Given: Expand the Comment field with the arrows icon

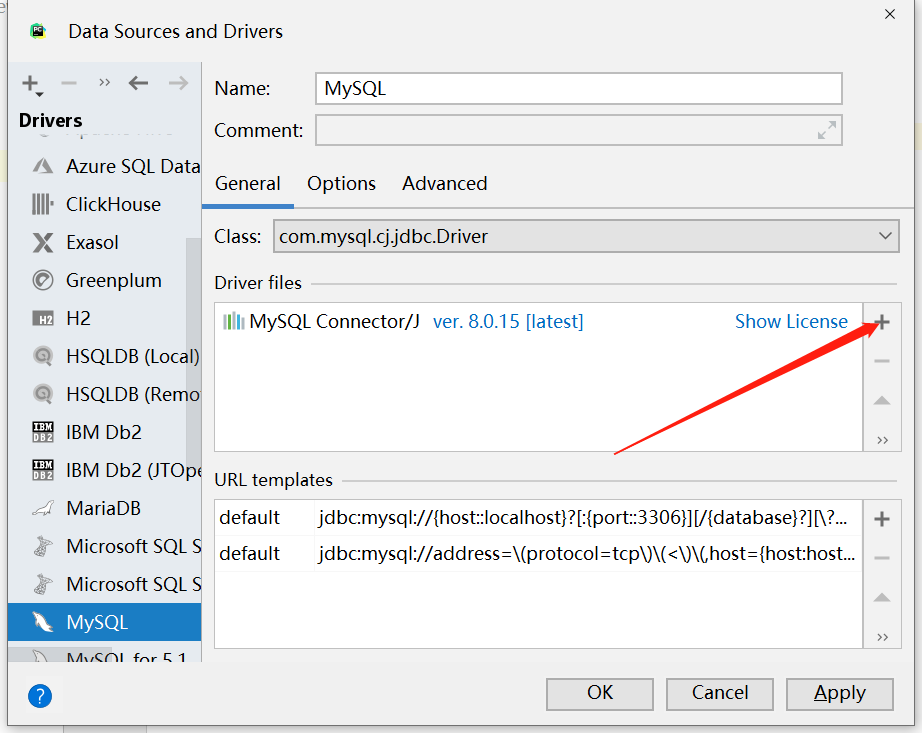Looking at the screenshot, I should point(827,130).
